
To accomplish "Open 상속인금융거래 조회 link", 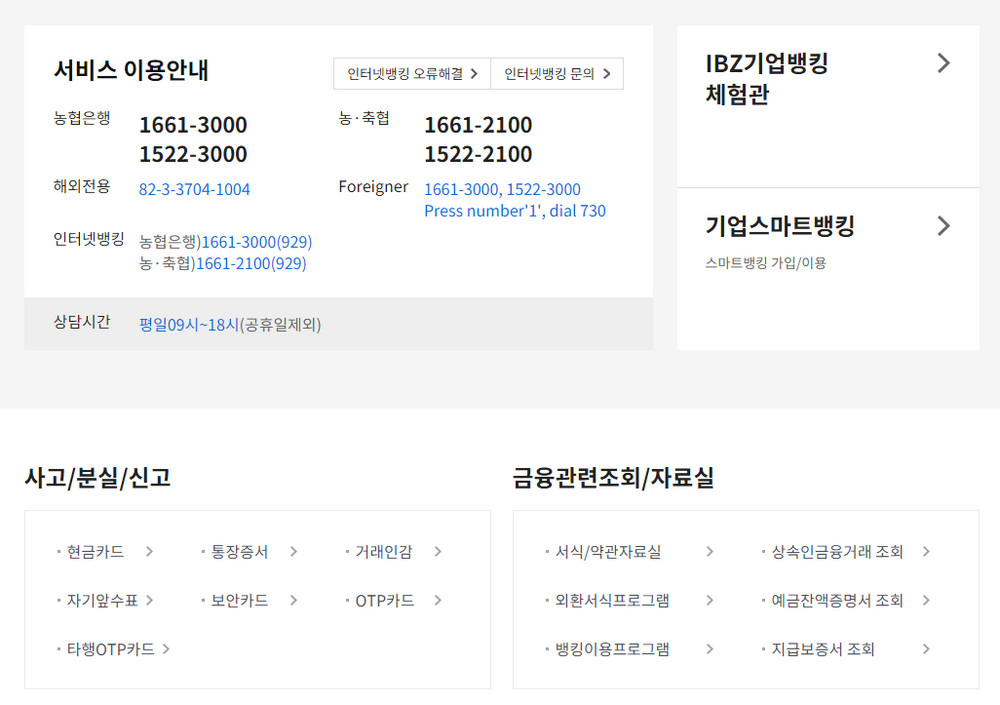I will 837,552.
